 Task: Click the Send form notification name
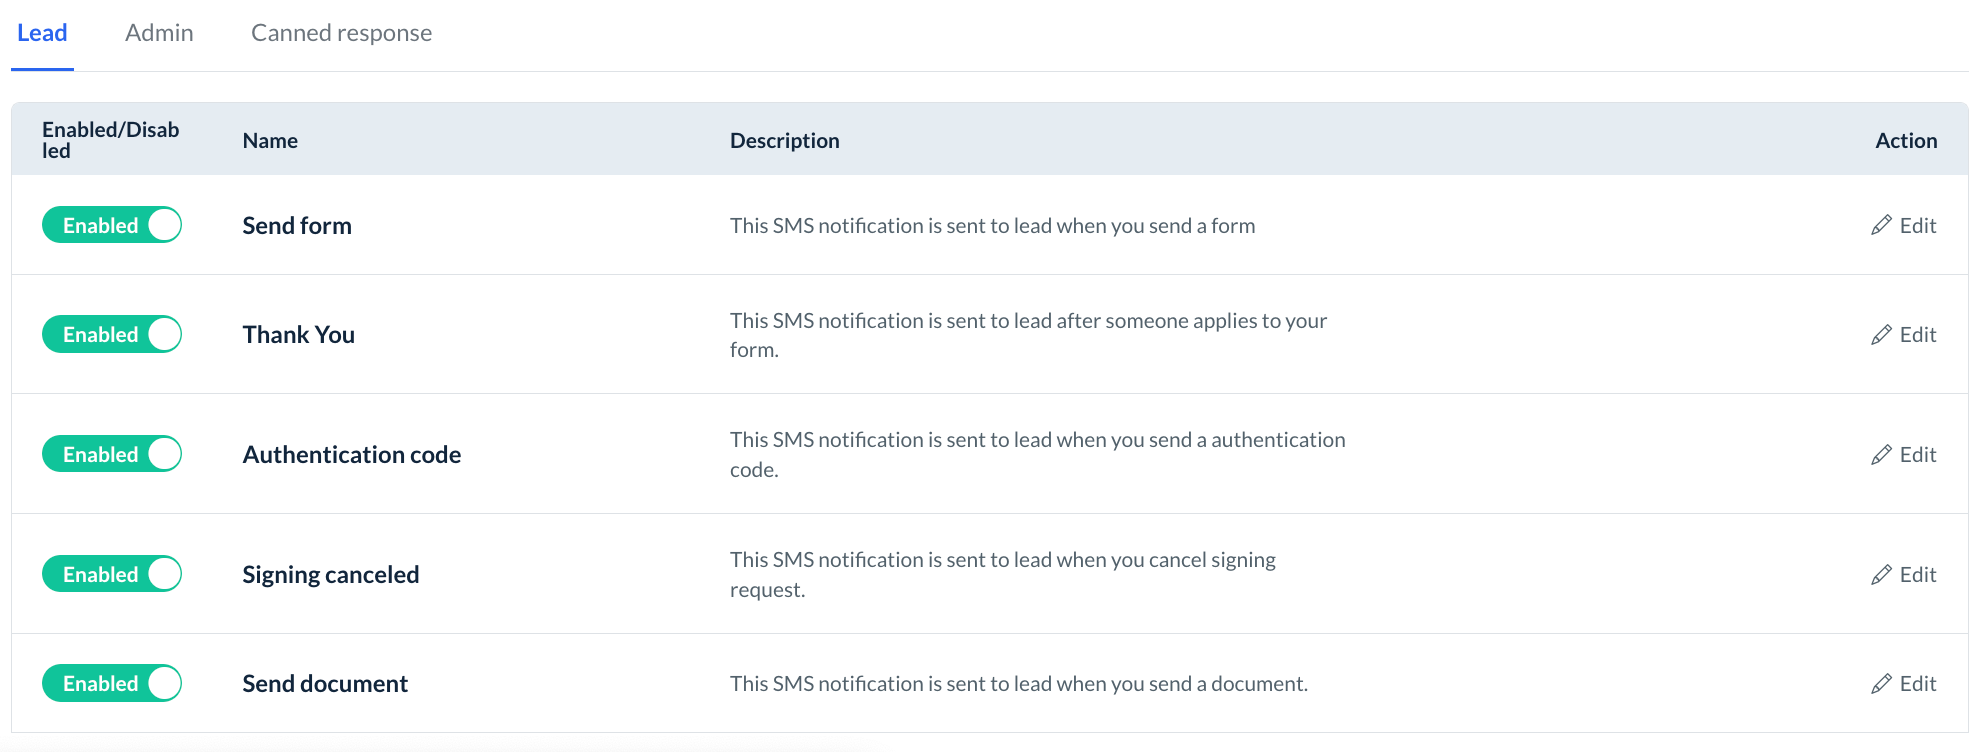(297, 226)
